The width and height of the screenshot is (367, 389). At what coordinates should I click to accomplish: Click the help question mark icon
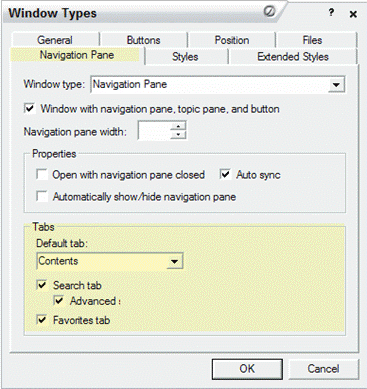click(x=331, y=13)
